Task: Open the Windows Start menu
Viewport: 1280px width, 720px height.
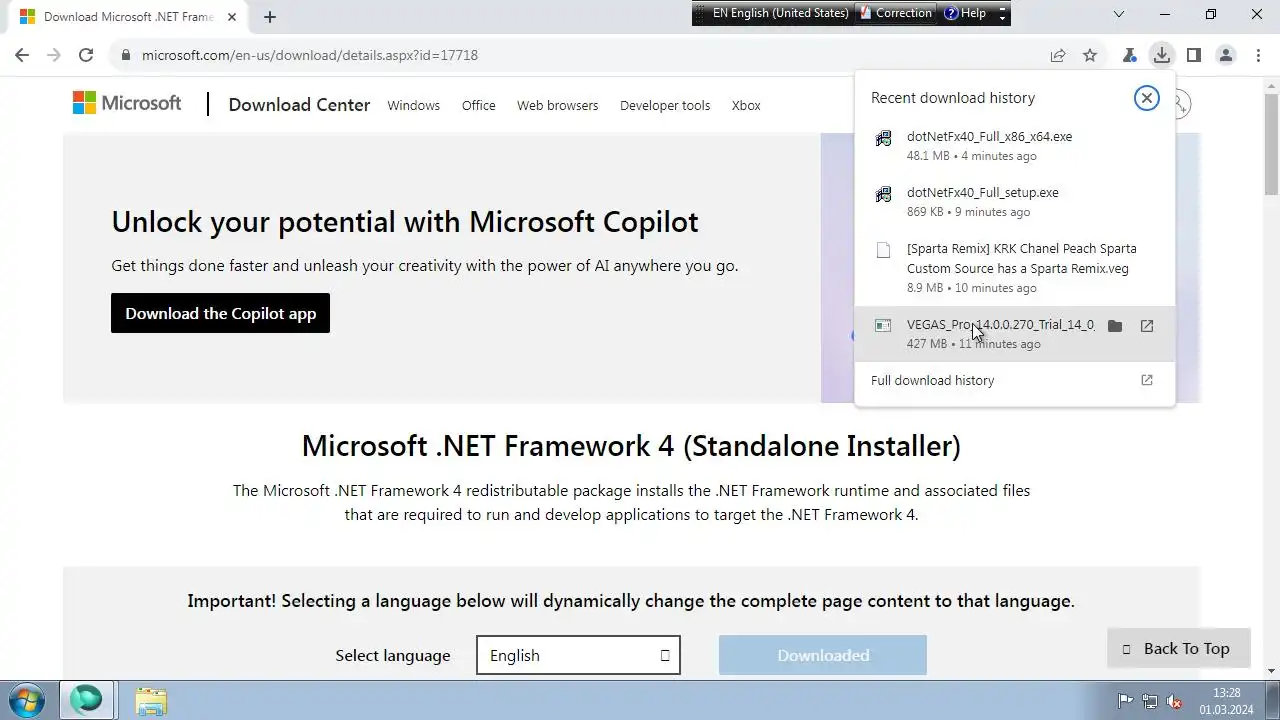Action: click(x=27, y=699)
